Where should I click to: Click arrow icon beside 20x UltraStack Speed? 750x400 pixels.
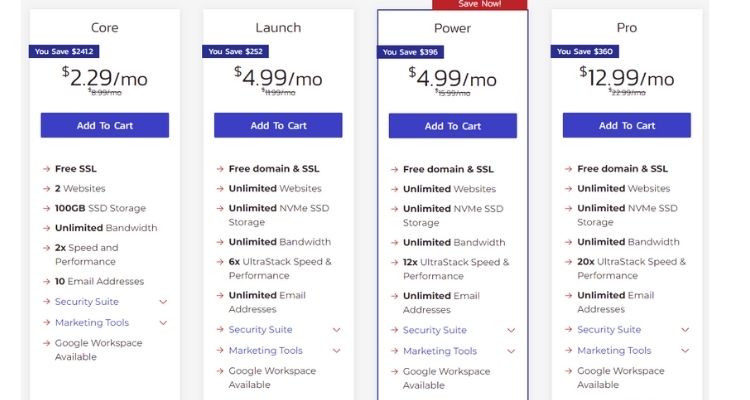(568, 262)
